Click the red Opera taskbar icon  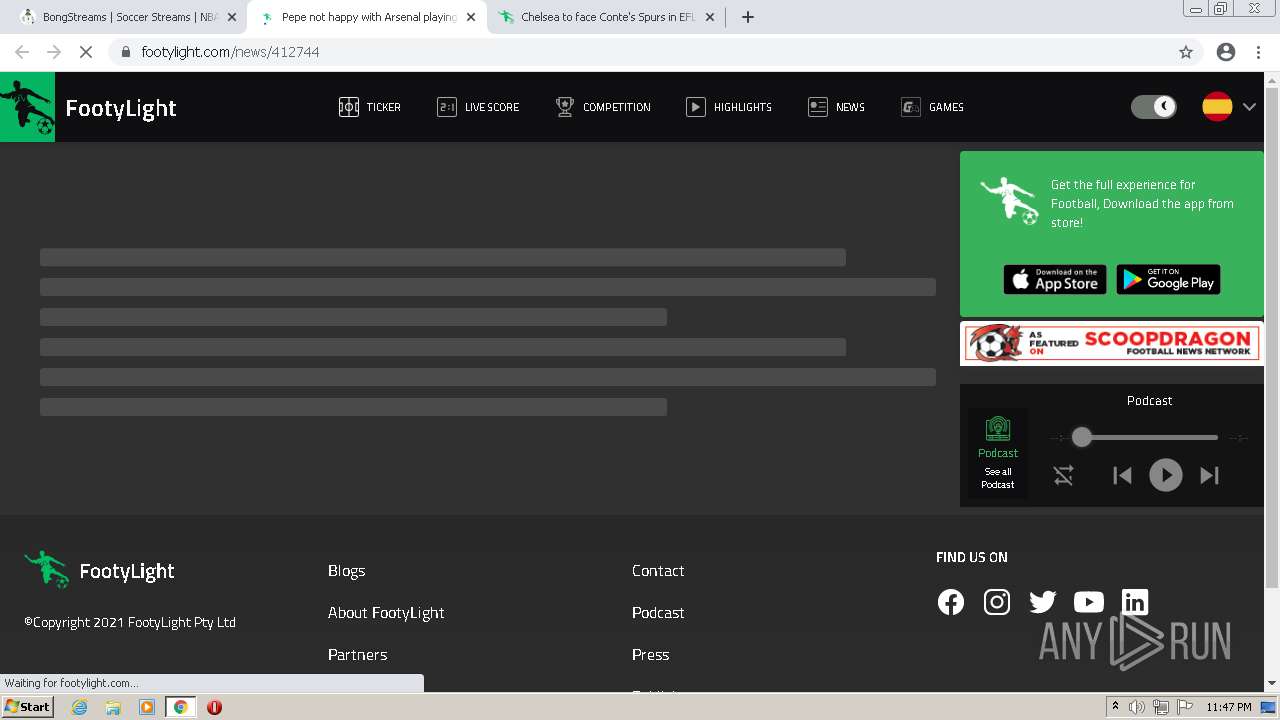[x=214, y=707]
